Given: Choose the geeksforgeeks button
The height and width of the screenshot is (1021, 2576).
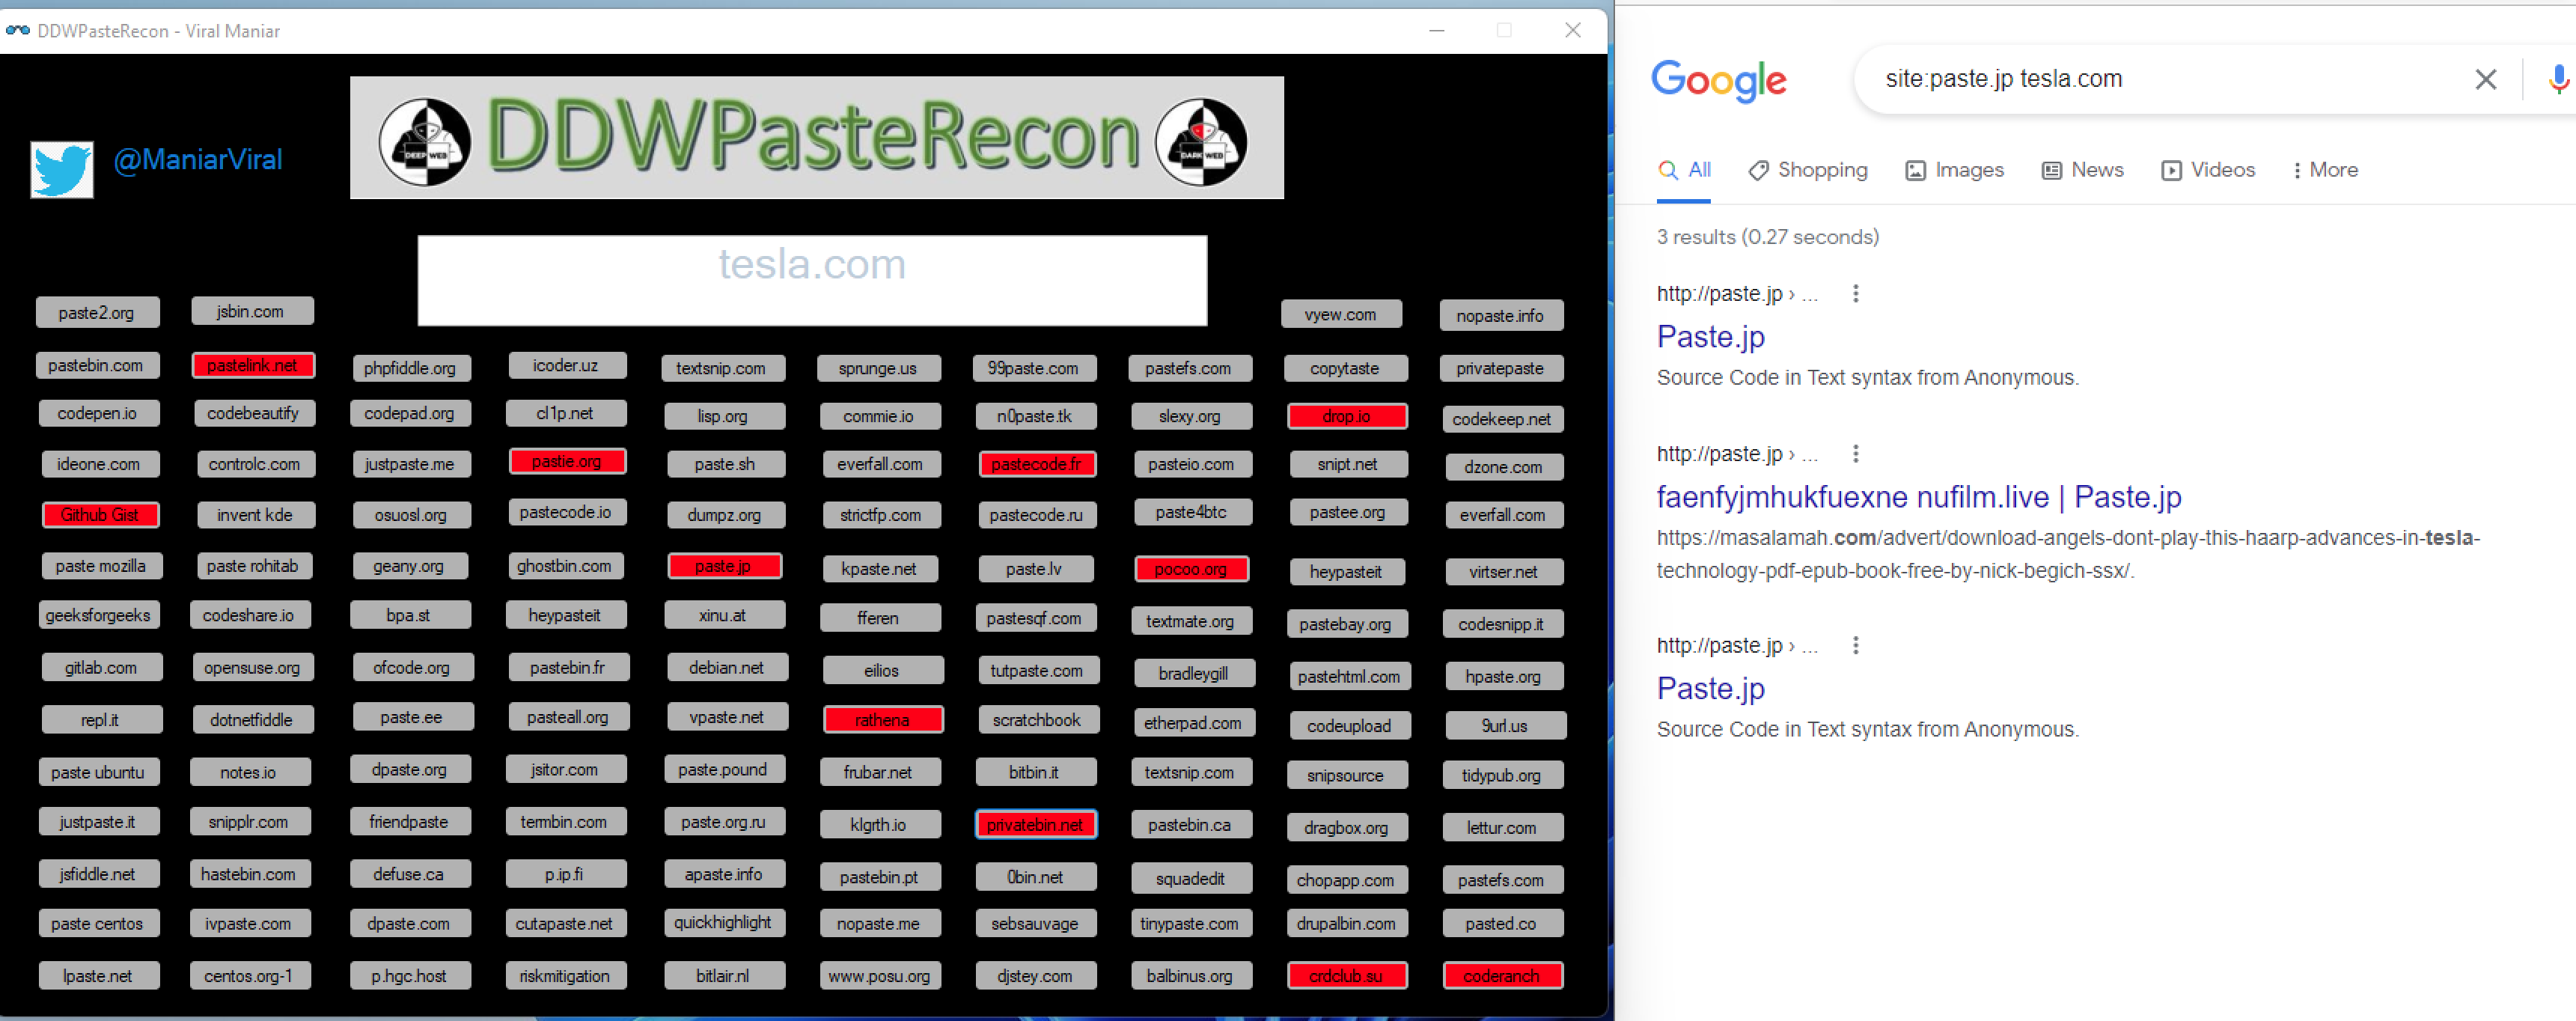Looking at the screenshot, I should click(x=98, y=615).
